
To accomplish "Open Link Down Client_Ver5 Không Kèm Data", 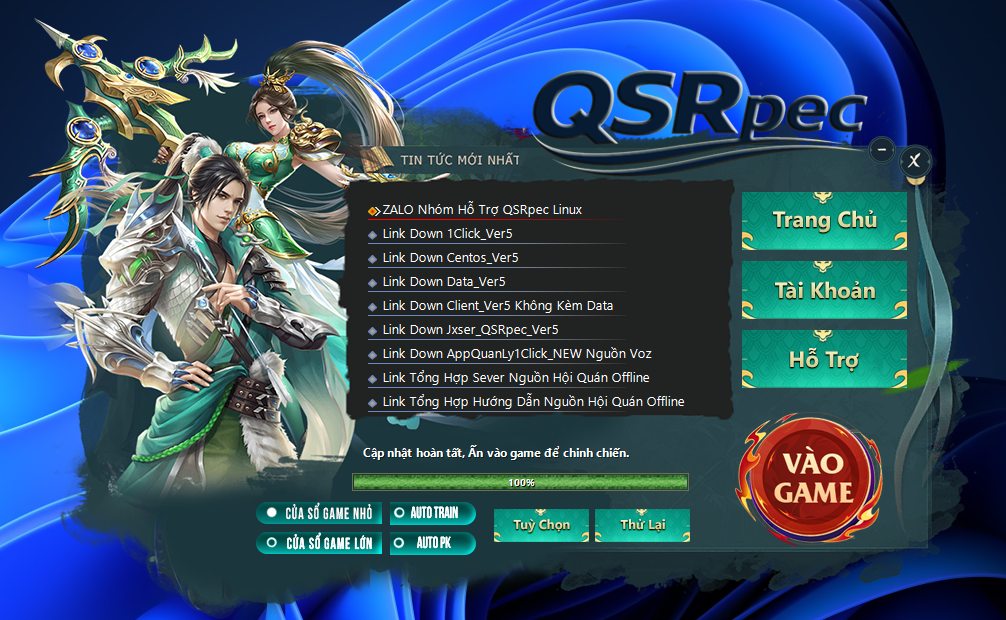I will tap(497, 306).
